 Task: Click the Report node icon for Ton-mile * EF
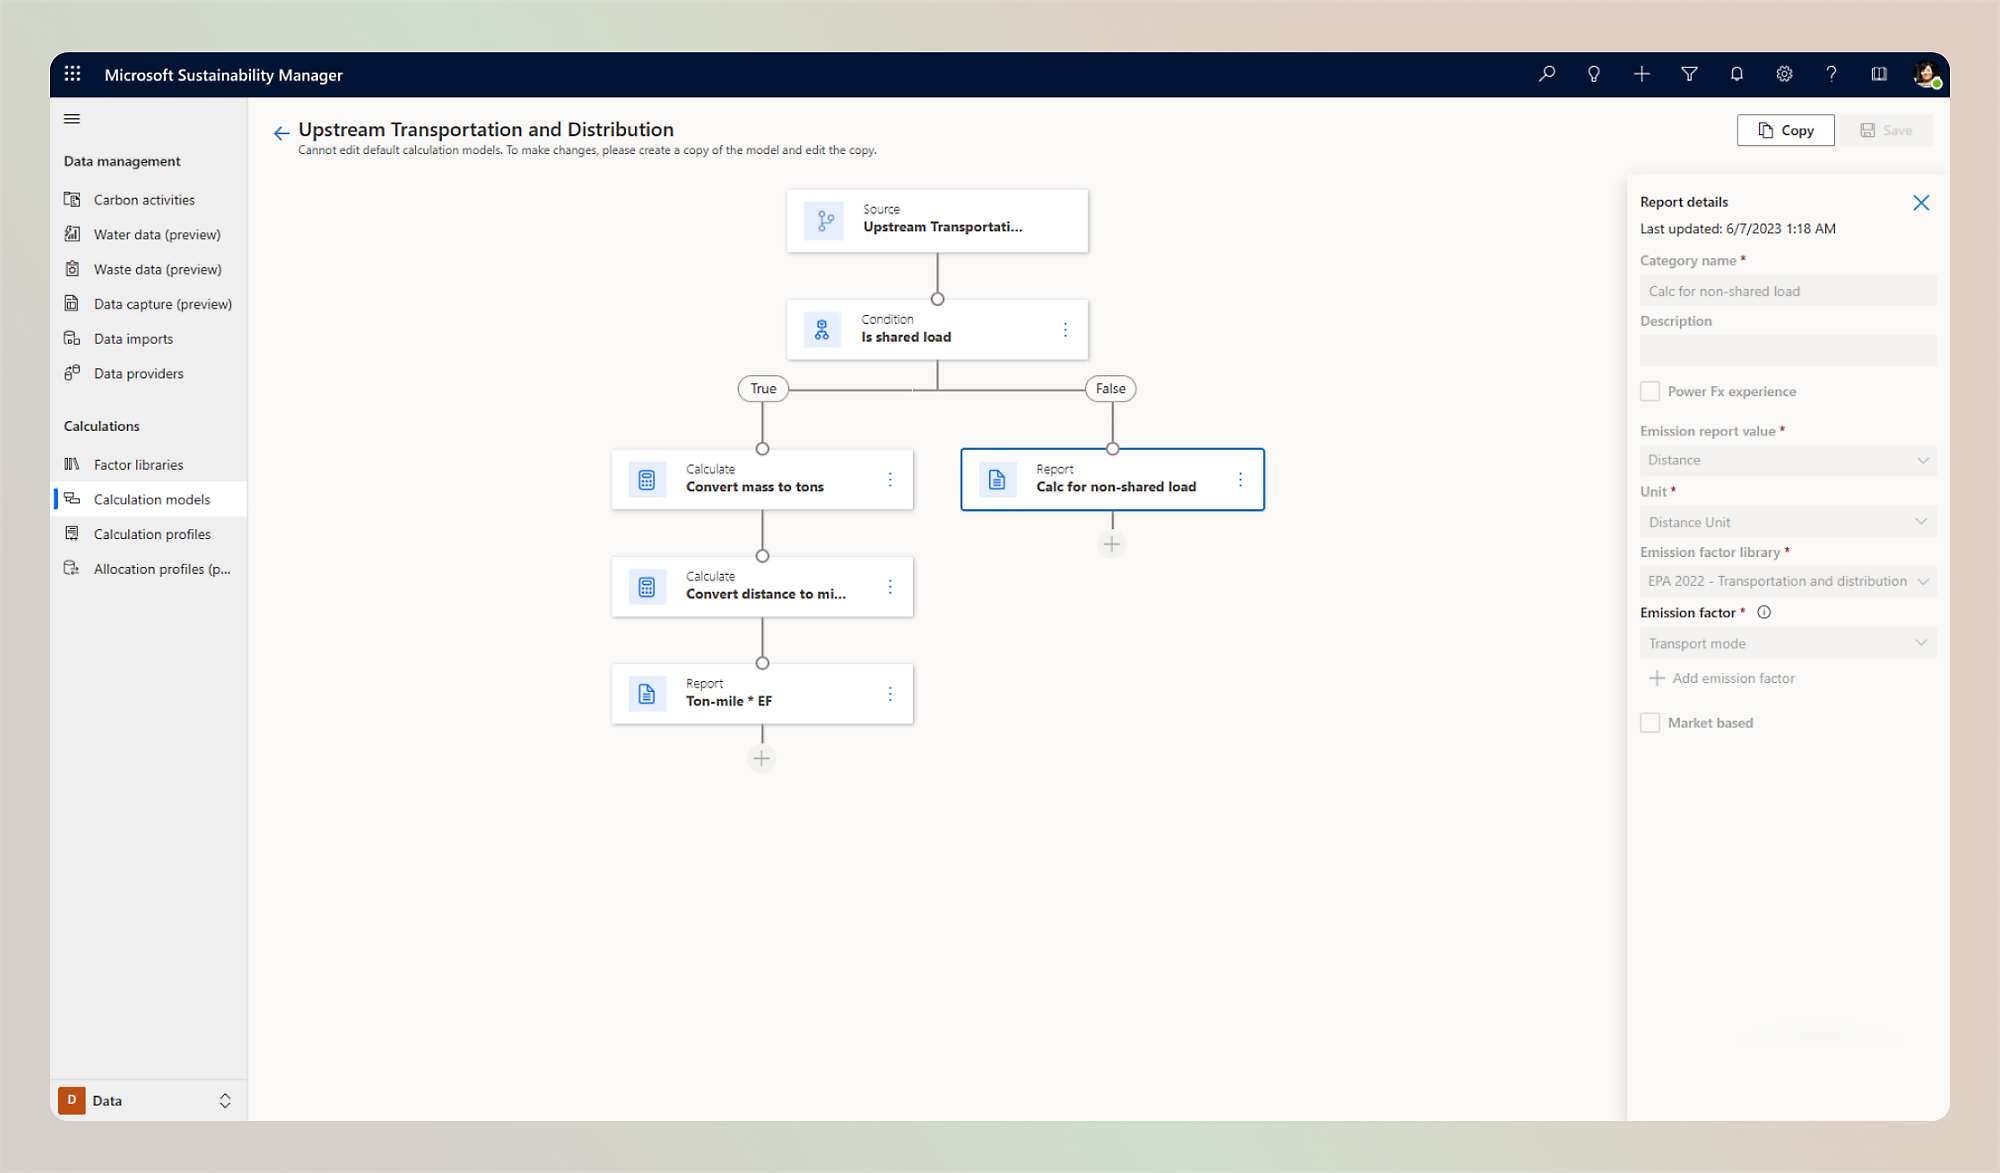646,693
